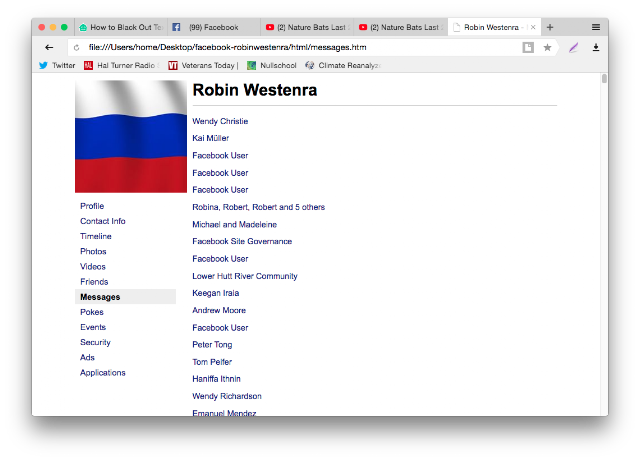Click the address bar URL field
Image resolution: width=640 pixels, height=461 pixels.
pyautogui.click(x=302, y=47)
